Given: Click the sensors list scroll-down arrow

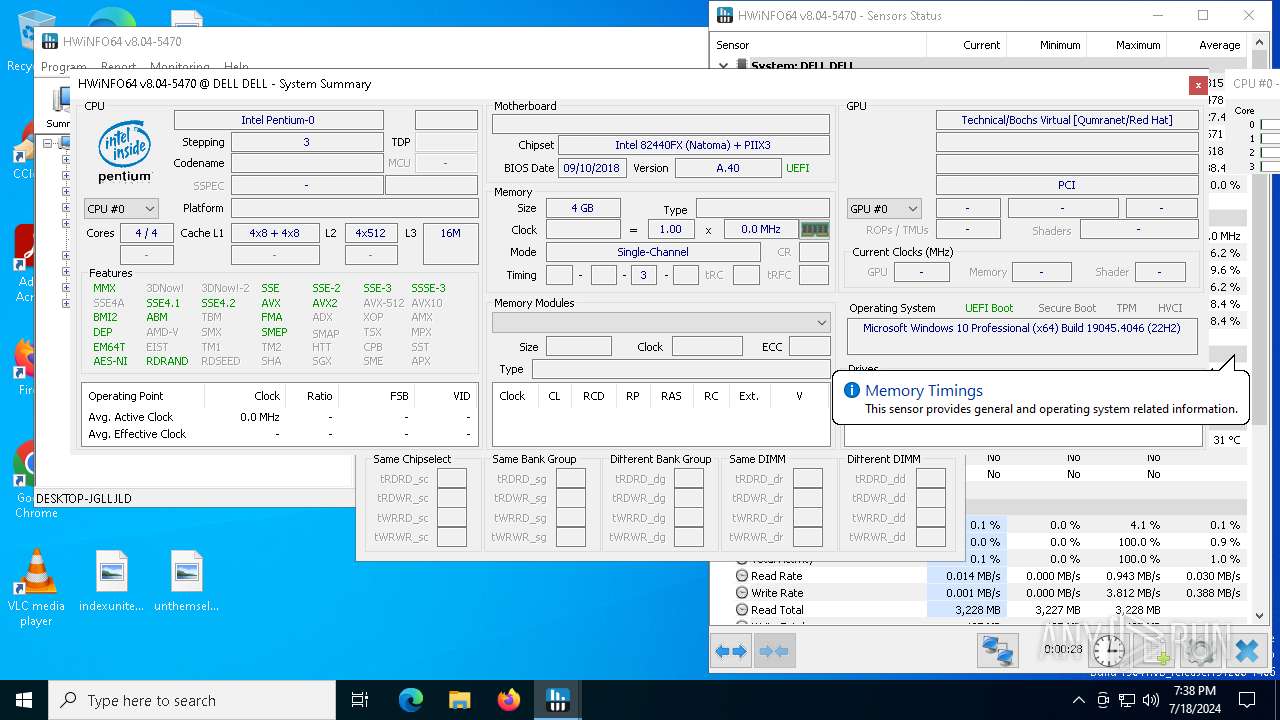Looking at the screenshot, I should pos(1261,616).
